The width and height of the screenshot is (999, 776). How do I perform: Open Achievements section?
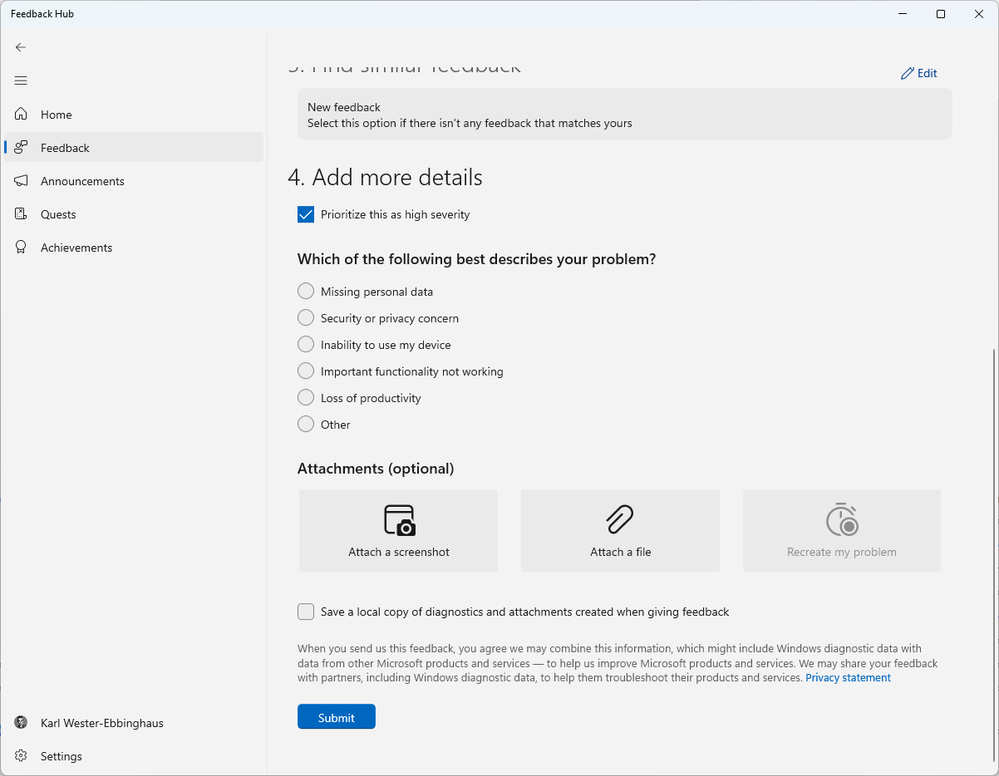133,247
